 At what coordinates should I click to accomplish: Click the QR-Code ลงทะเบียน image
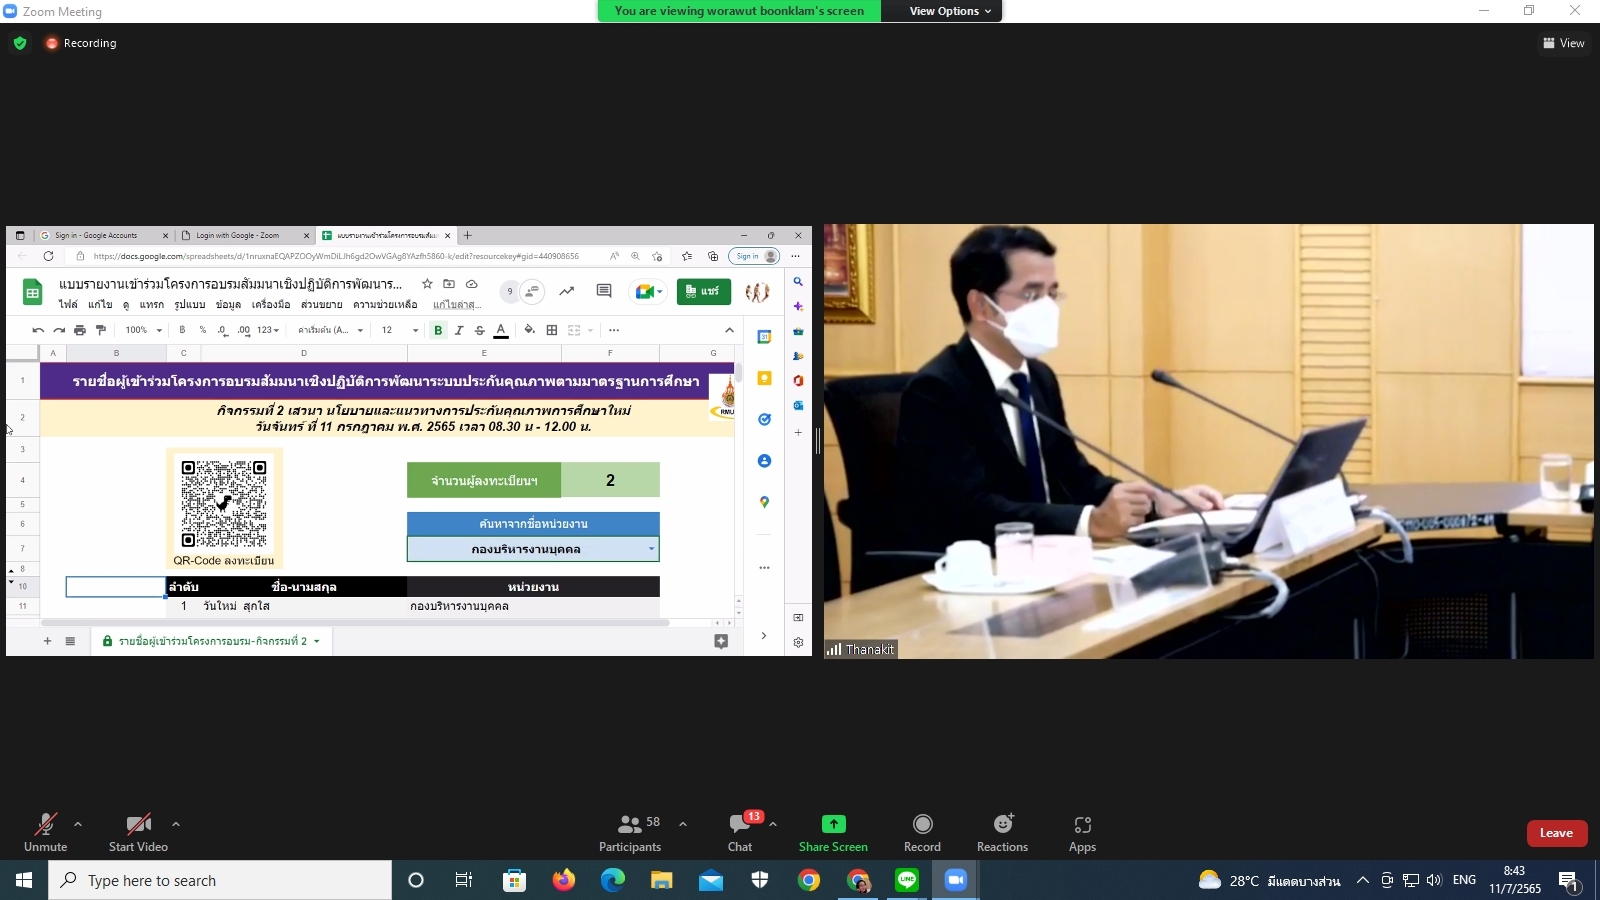[224, 509]
